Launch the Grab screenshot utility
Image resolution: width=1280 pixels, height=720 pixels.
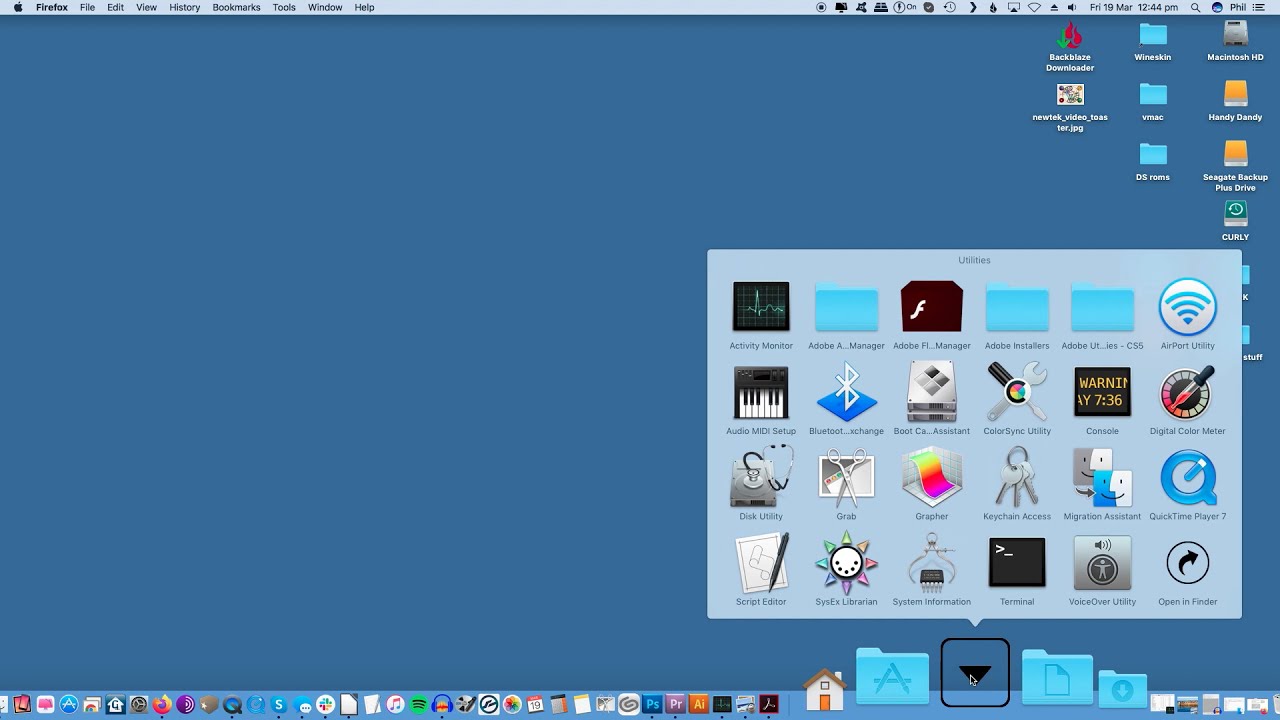pyautogui.click(x=846, y=477)
